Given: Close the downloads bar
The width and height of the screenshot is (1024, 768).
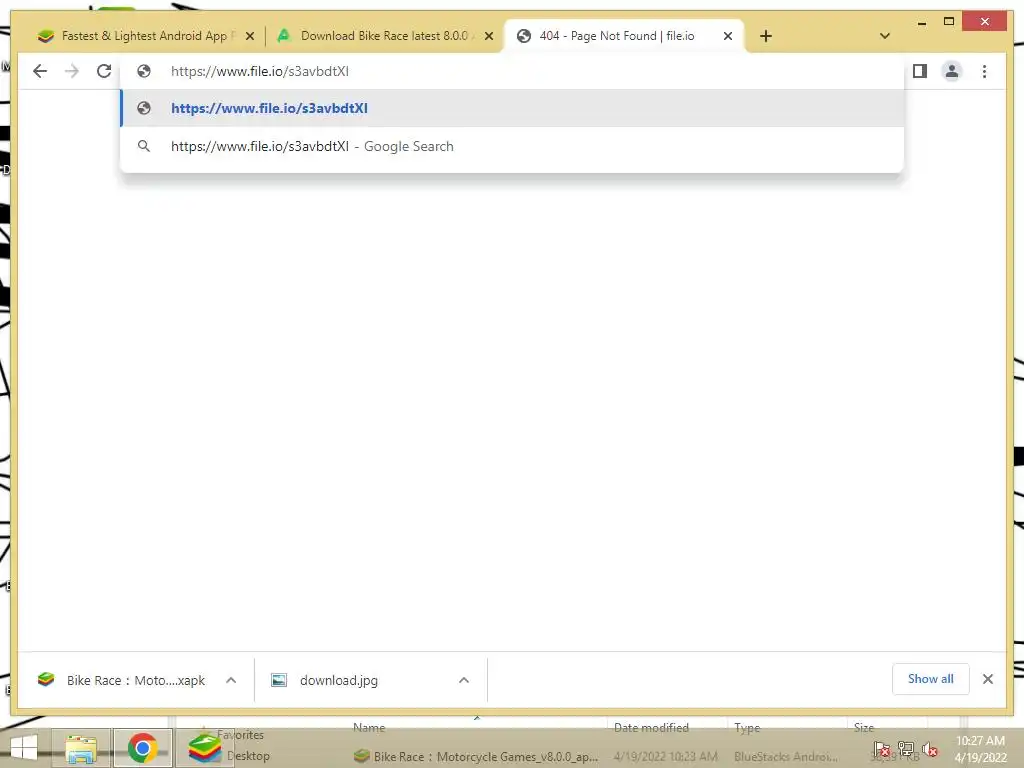Looking at the screenshot, I should (987, 679).
